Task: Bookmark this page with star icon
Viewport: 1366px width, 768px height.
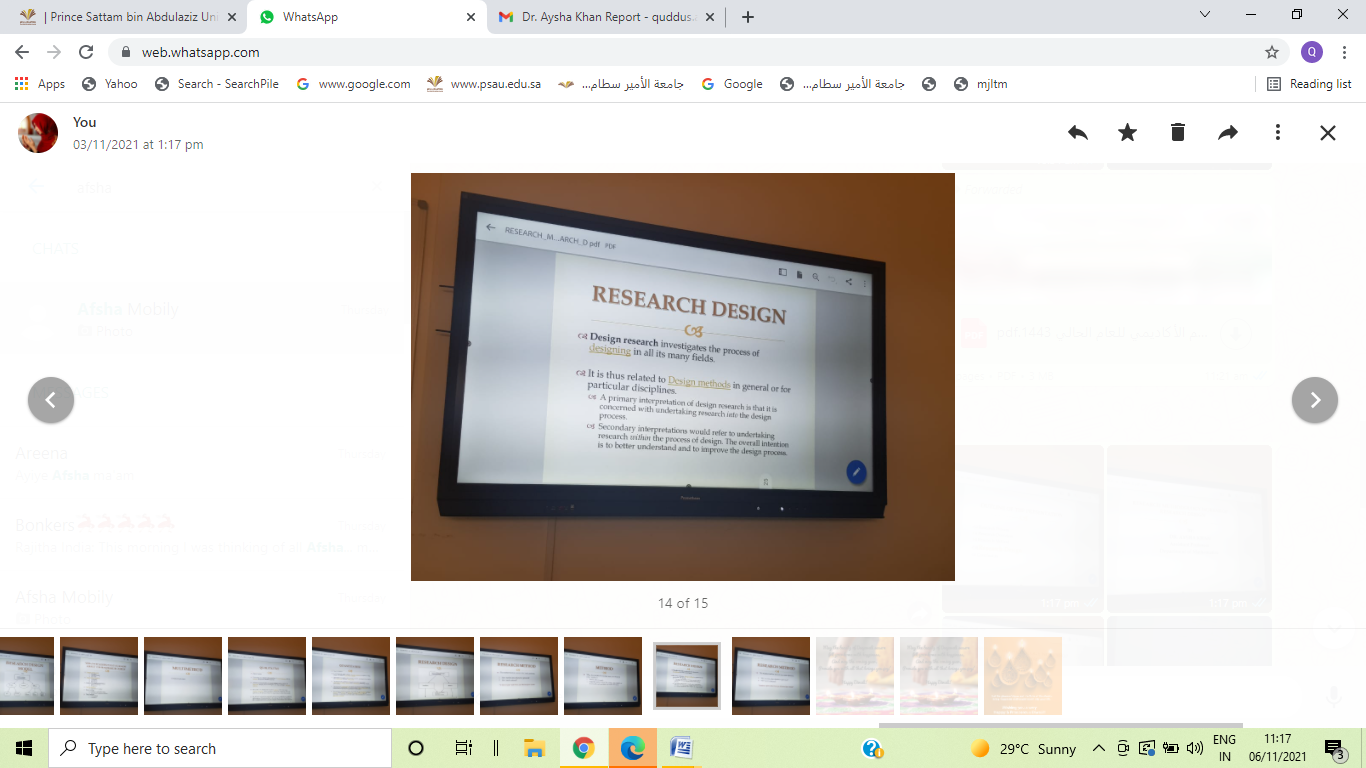Action: 1271,52
